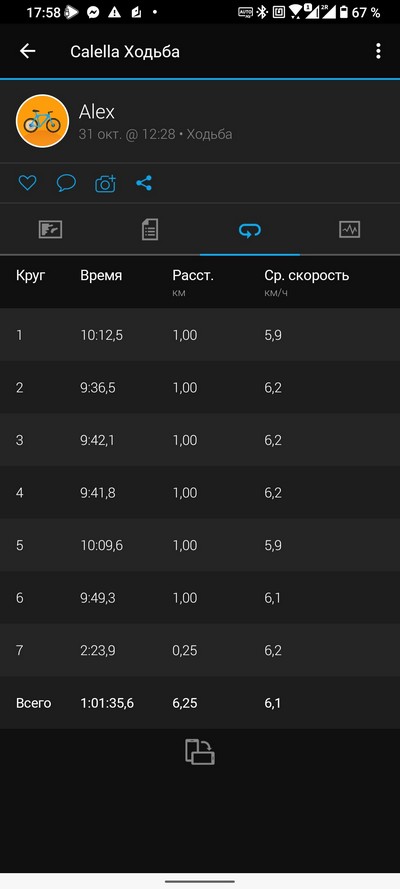Open comments with speech bubble icon
Image resolution: width=400 pixels, height=889 pixels.
pos(66,183)
